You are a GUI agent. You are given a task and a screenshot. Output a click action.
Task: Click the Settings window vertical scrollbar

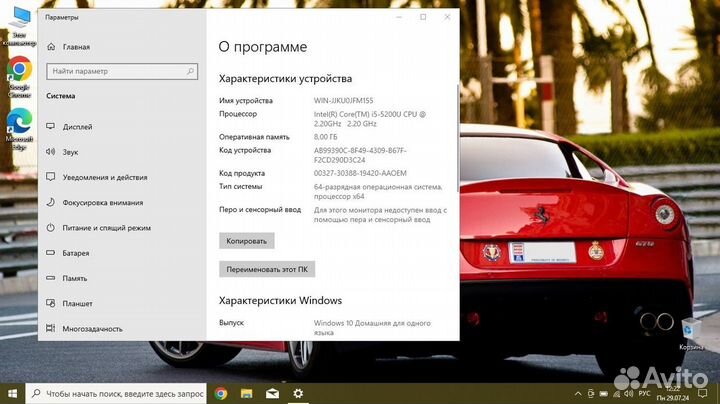[x=457, y=138]
